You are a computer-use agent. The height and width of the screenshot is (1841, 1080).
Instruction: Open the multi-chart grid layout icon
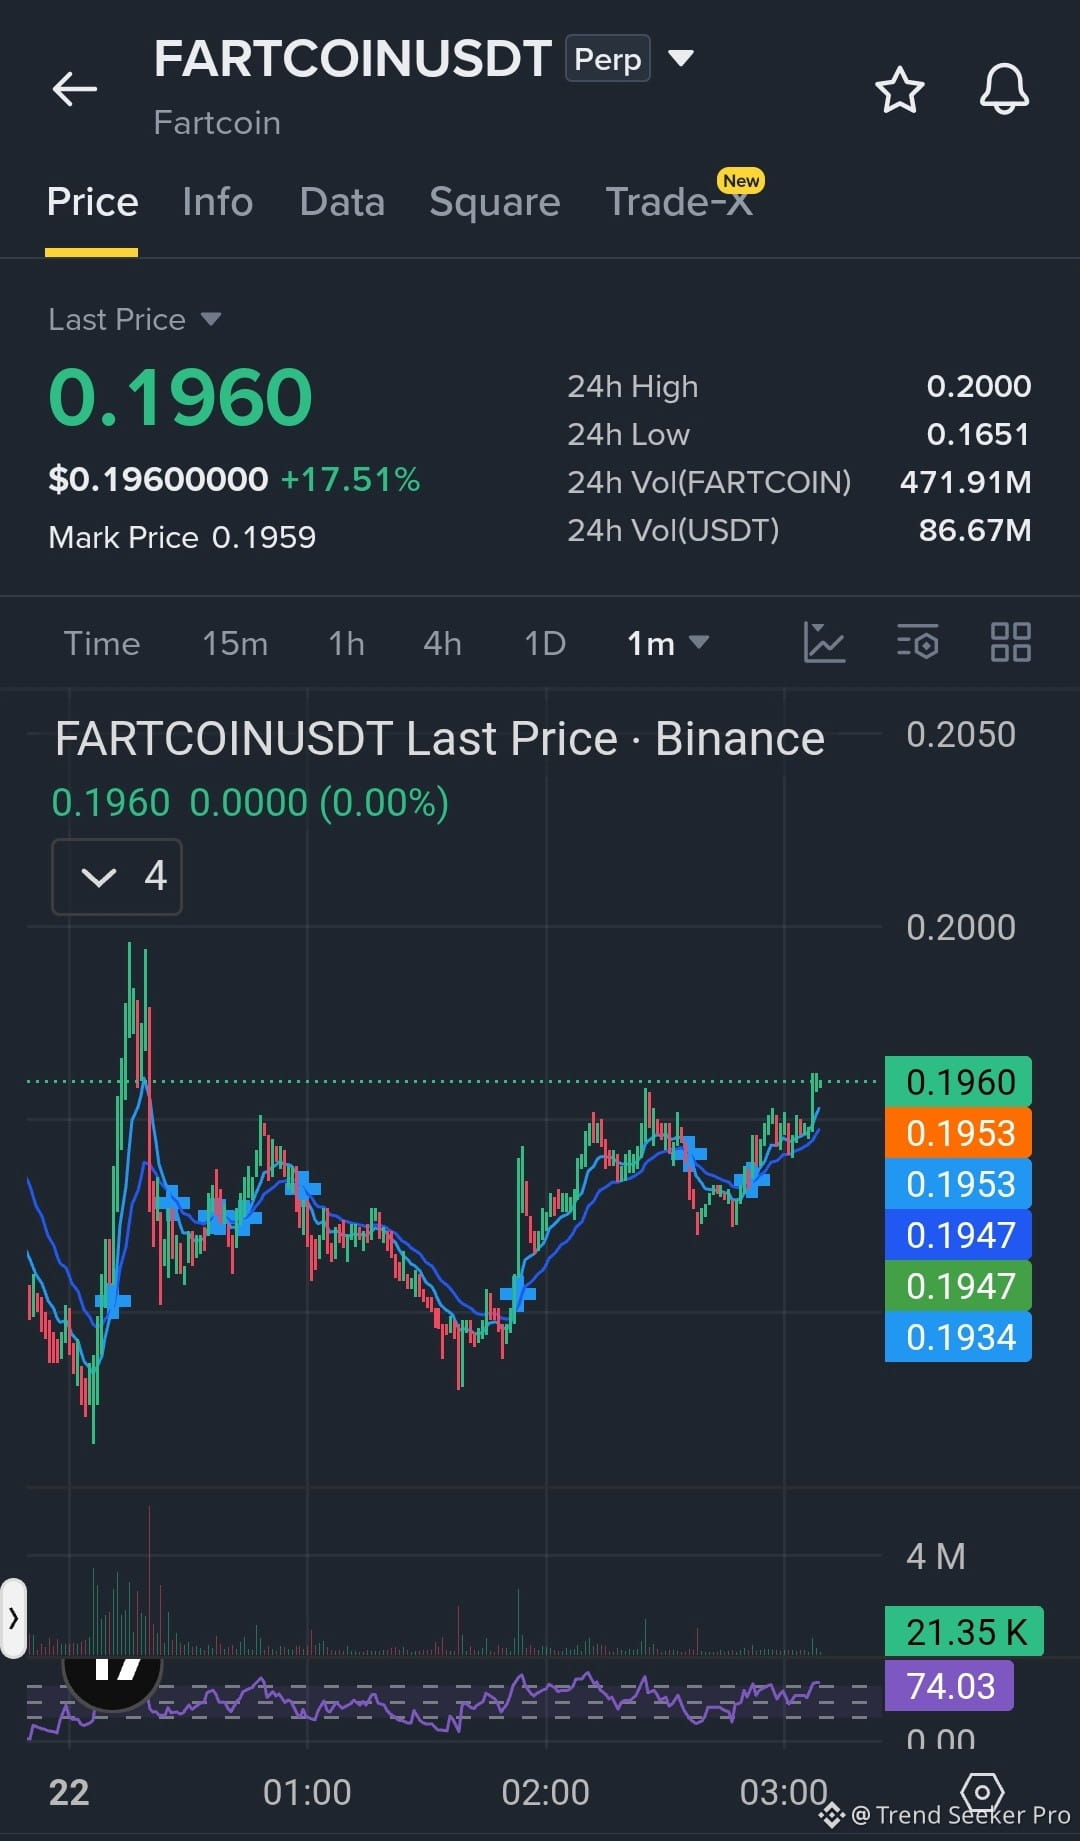click(x=1010, y=642)
